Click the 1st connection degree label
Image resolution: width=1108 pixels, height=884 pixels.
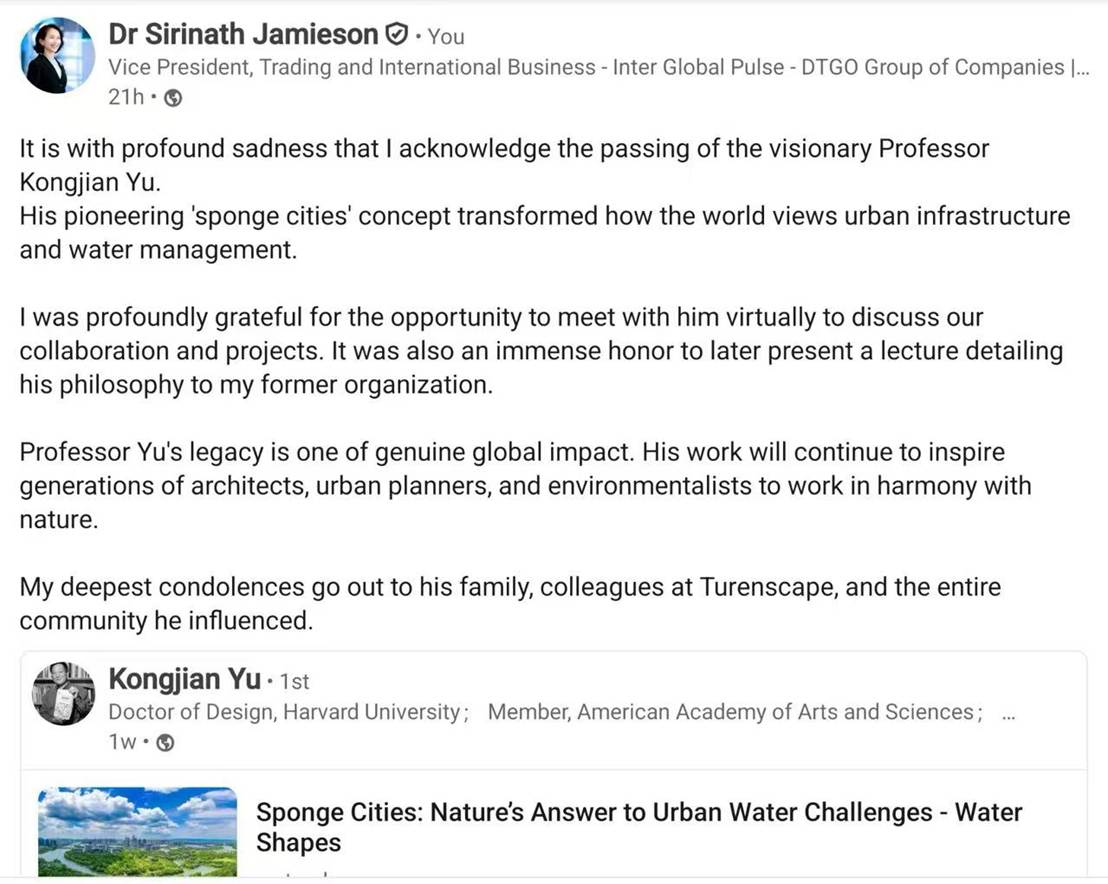(x=294, y=681)
